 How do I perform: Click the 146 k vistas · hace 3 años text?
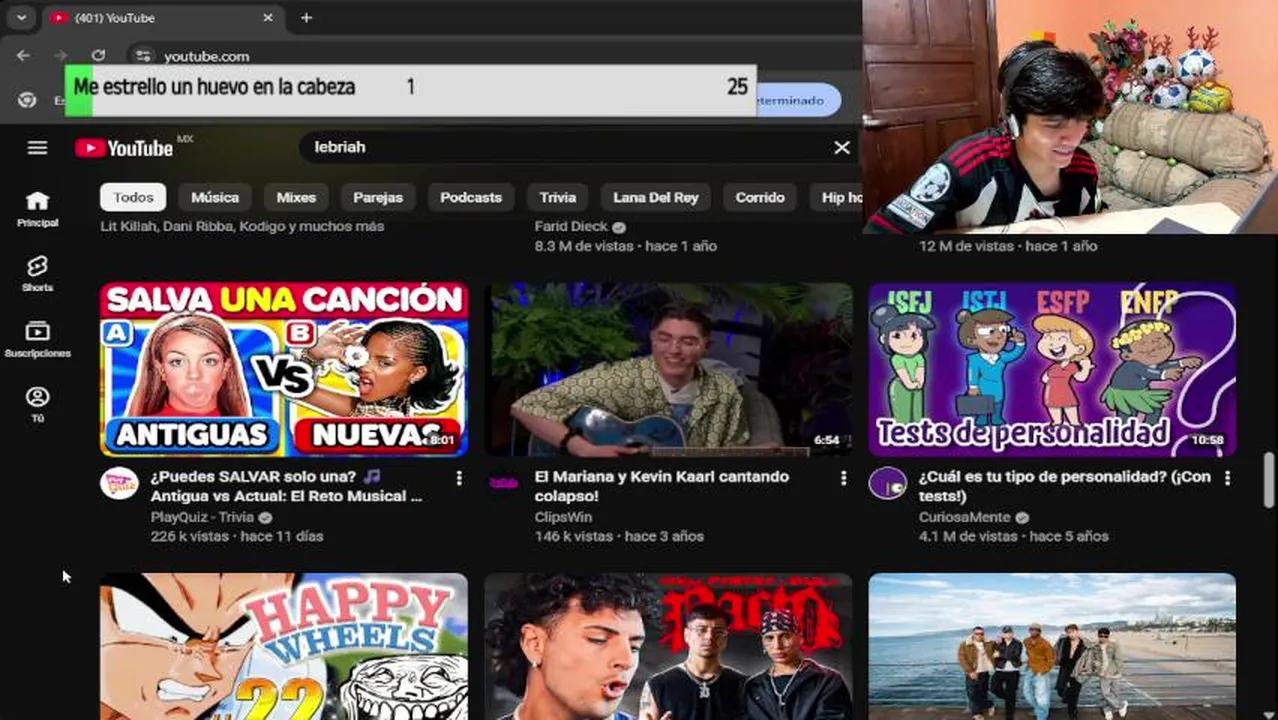[x=619, y=536]
